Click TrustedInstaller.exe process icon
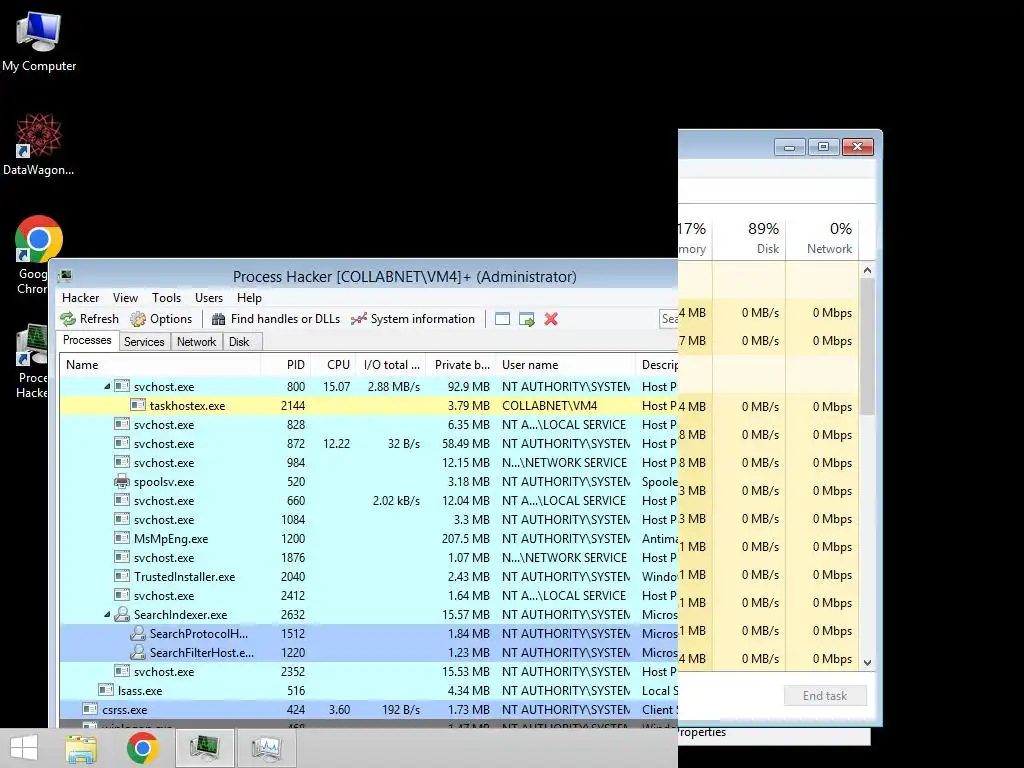This screenshot has height=768, width=1024. pyautogui.click(x=121, y=577)
